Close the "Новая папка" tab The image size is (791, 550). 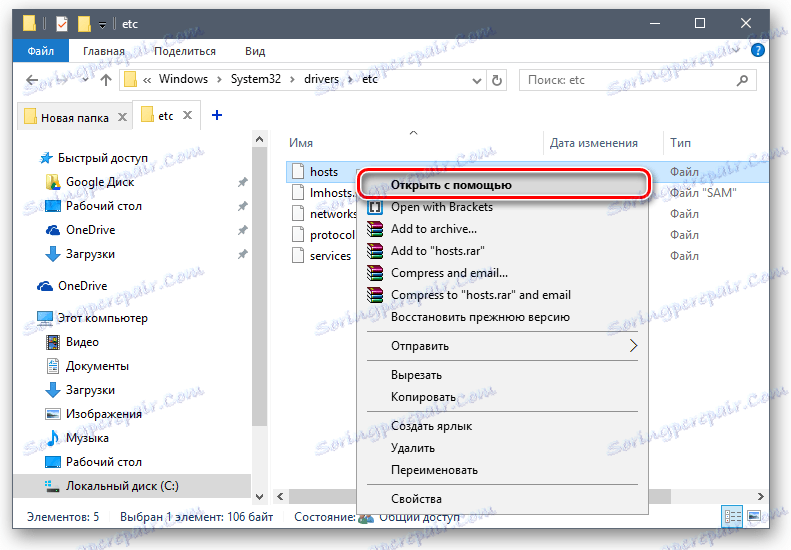[x=122, y=117]
